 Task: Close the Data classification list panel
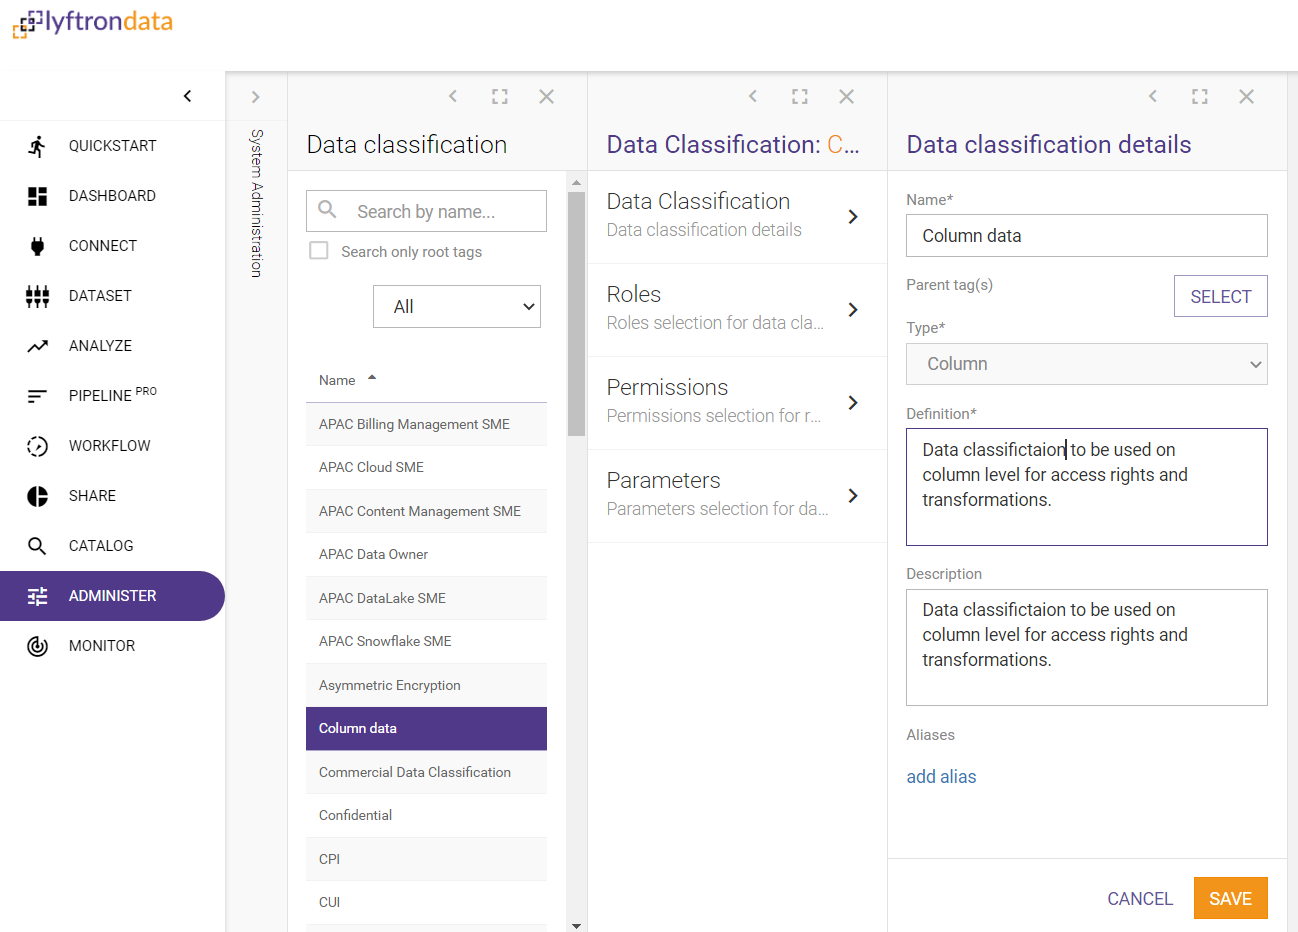tap(546, 96)
